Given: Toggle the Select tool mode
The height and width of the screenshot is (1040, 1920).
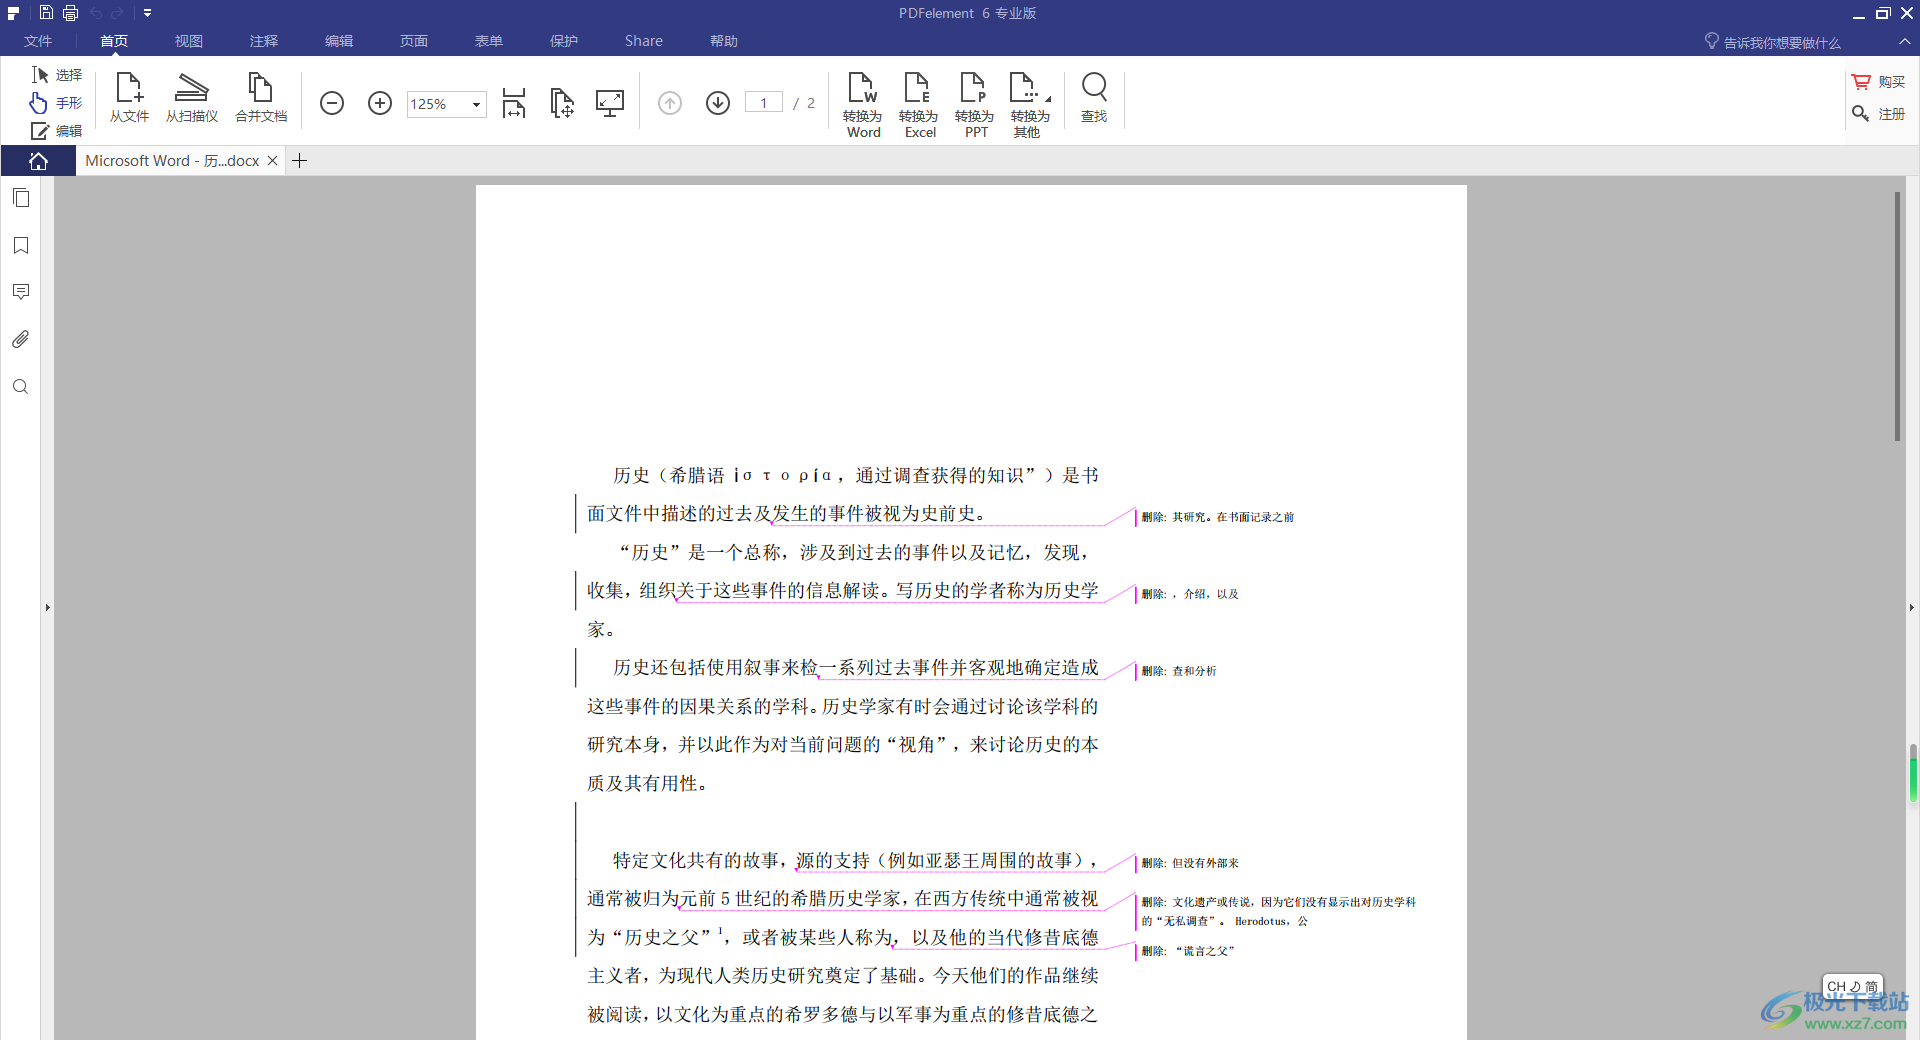Looking at the screenshot, I should pos(56,75).
